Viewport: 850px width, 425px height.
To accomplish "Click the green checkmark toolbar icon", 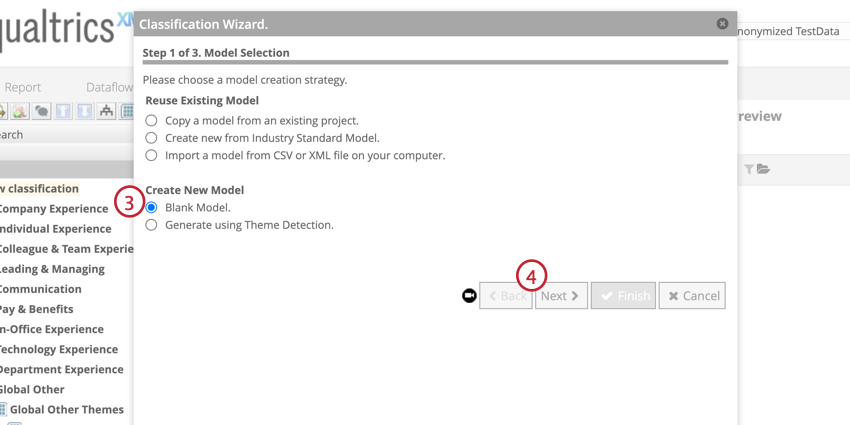I will coord(20,111).
